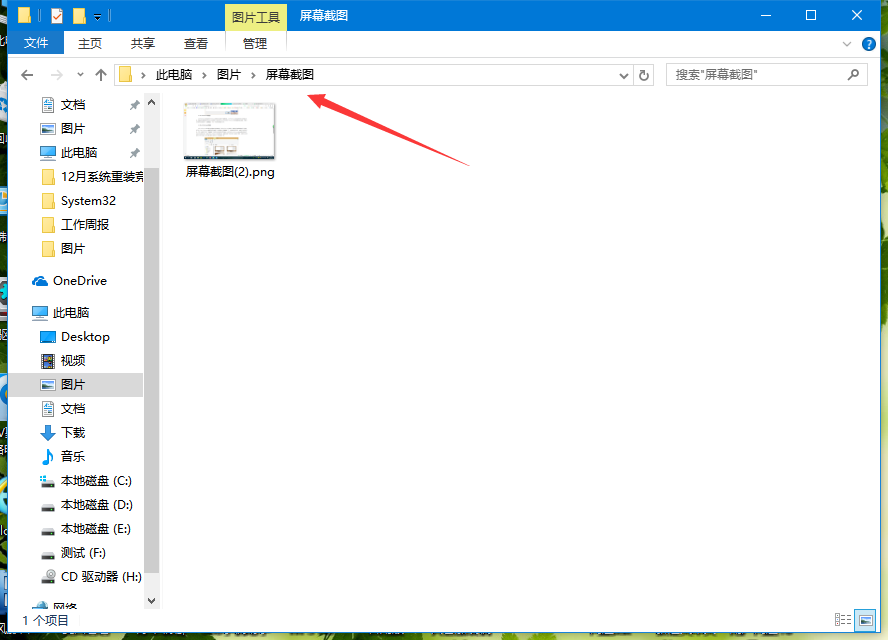
Task: Click the pin icon beside 文档
Action: 135,105
